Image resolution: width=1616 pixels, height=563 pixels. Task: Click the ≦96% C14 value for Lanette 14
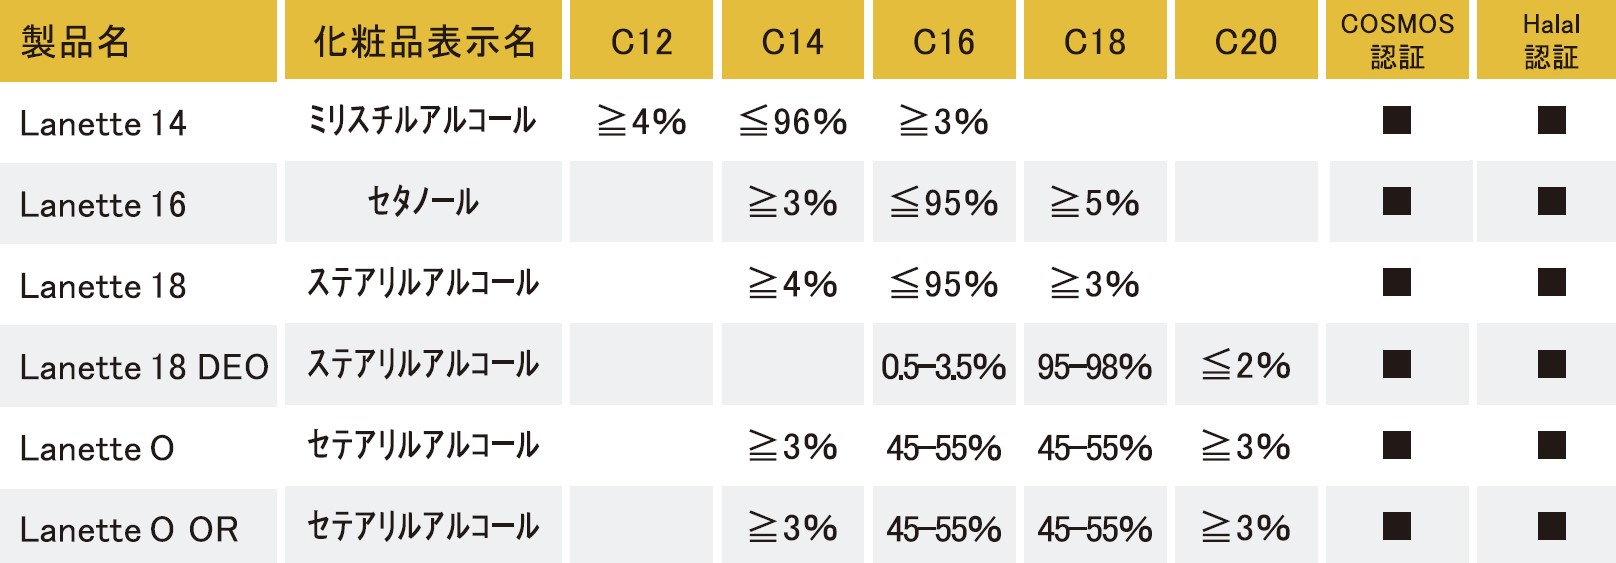pyautogui.click(x=793, y=122)
